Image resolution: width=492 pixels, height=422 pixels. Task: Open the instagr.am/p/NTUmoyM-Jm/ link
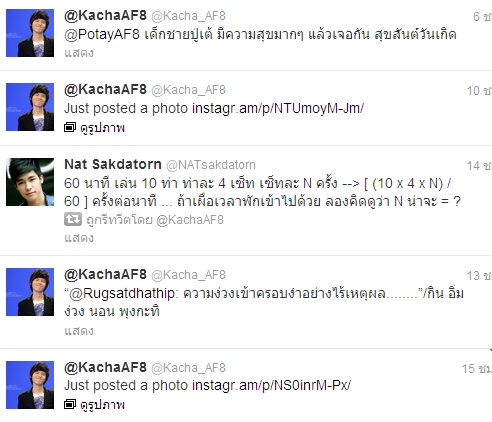[x=278, y=109]
